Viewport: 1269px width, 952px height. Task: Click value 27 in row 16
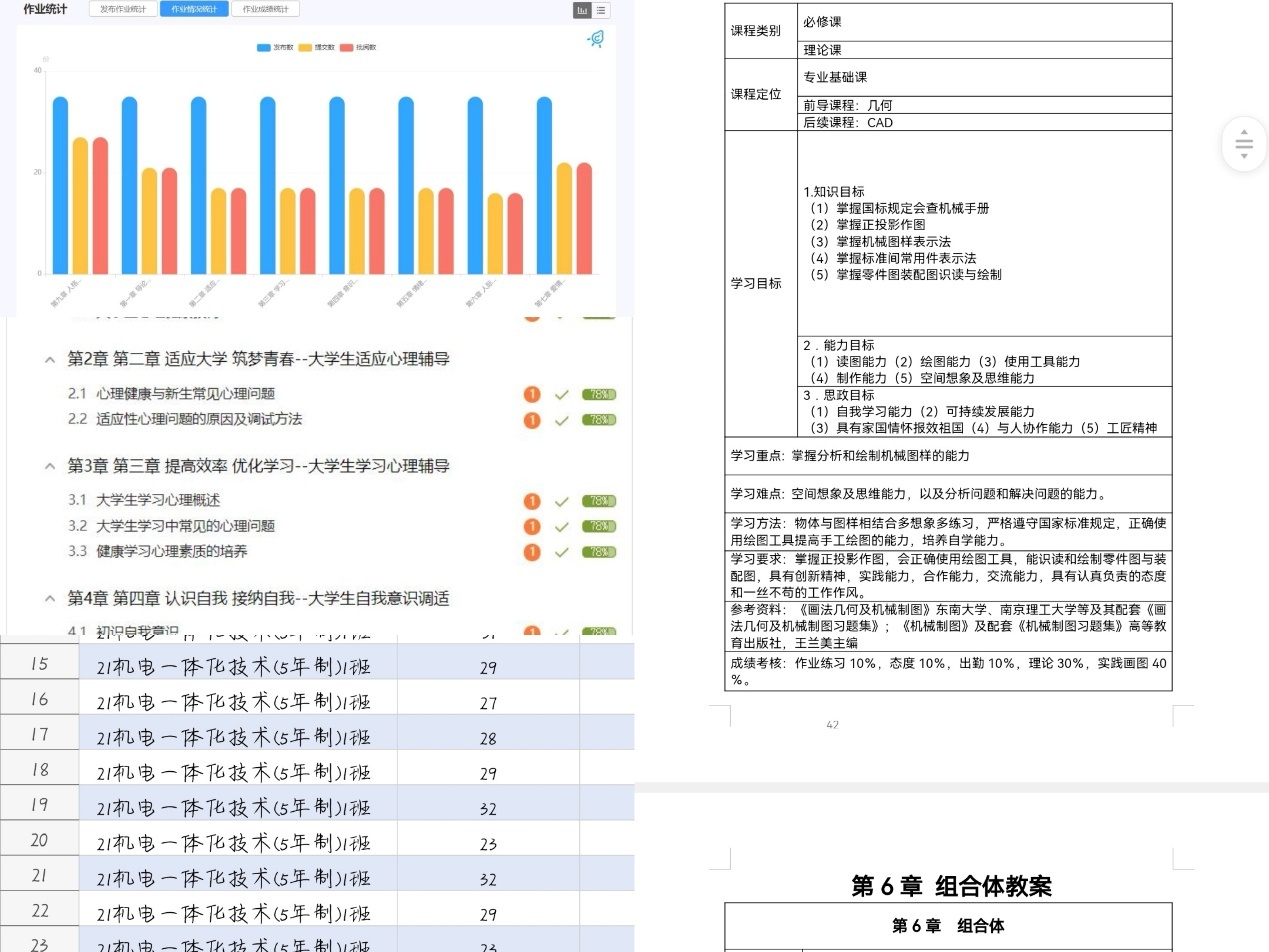[488, 703]
